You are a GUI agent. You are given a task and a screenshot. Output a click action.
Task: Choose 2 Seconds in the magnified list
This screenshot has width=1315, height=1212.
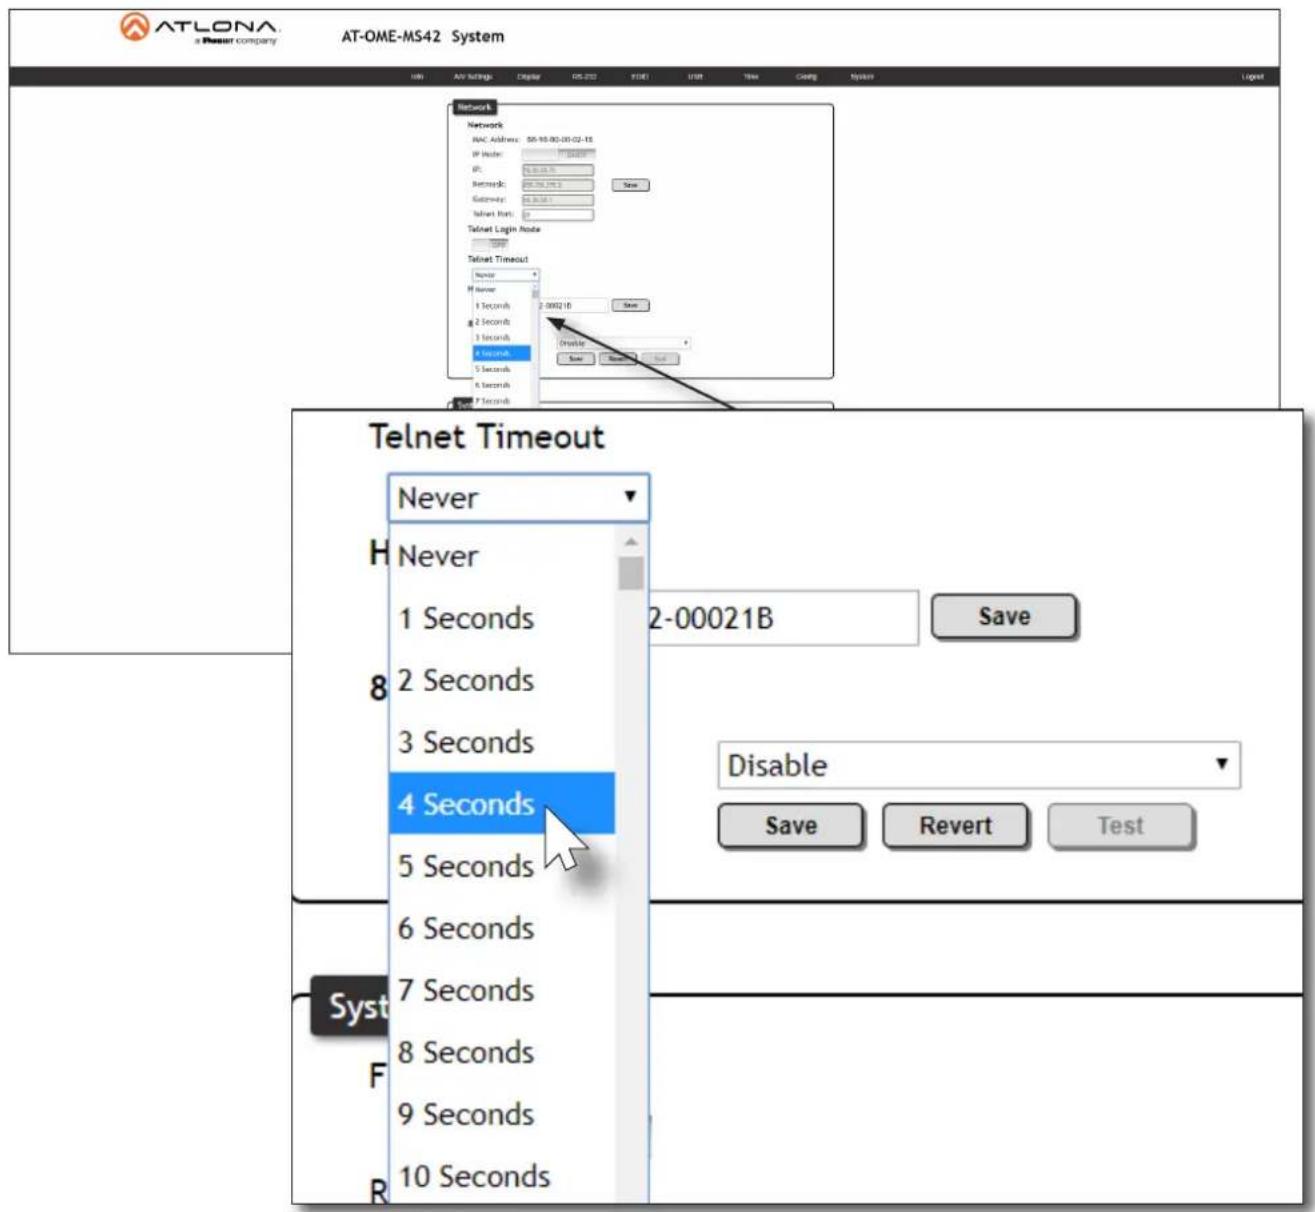click(503, 680)
